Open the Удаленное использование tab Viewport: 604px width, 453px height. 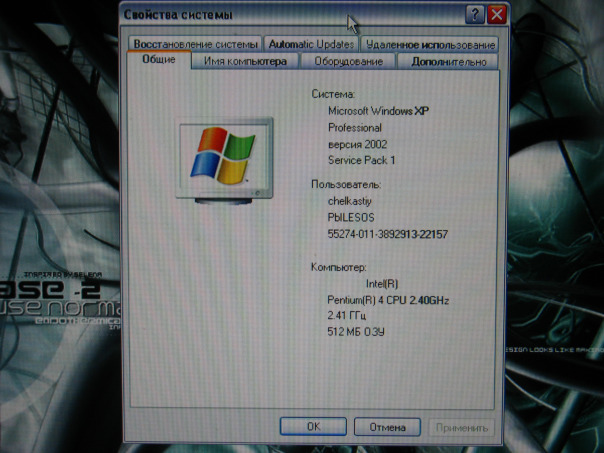tap(430, 45)
